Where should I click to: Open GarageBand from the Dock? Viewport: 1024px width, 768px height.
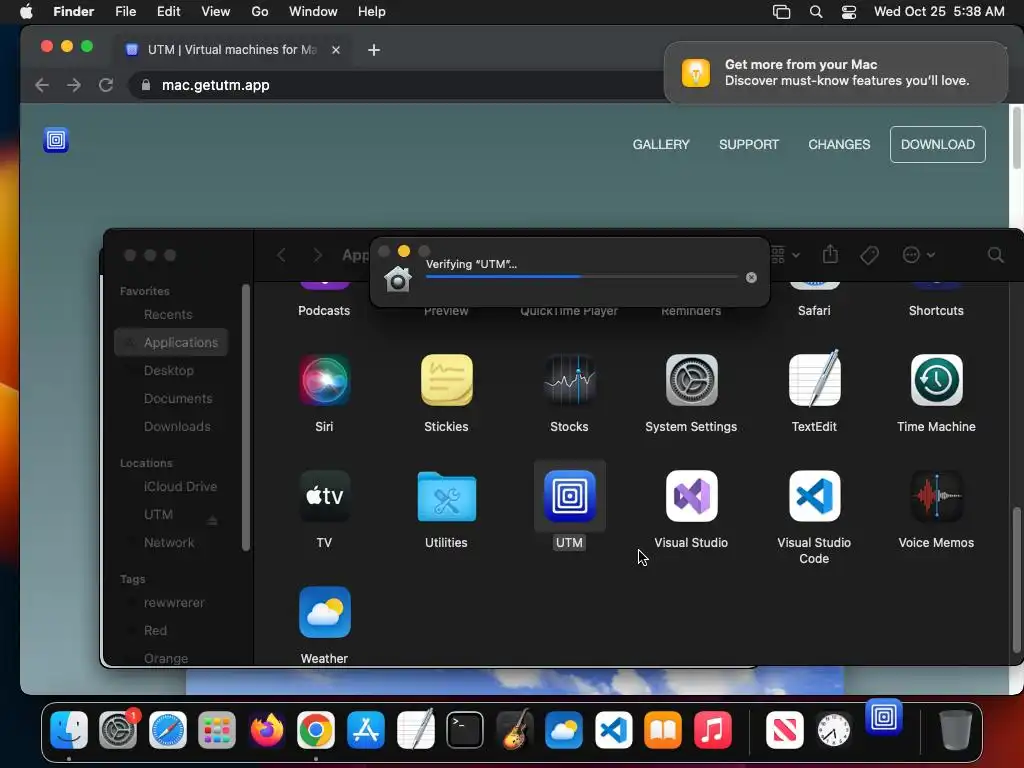(515, 730)
